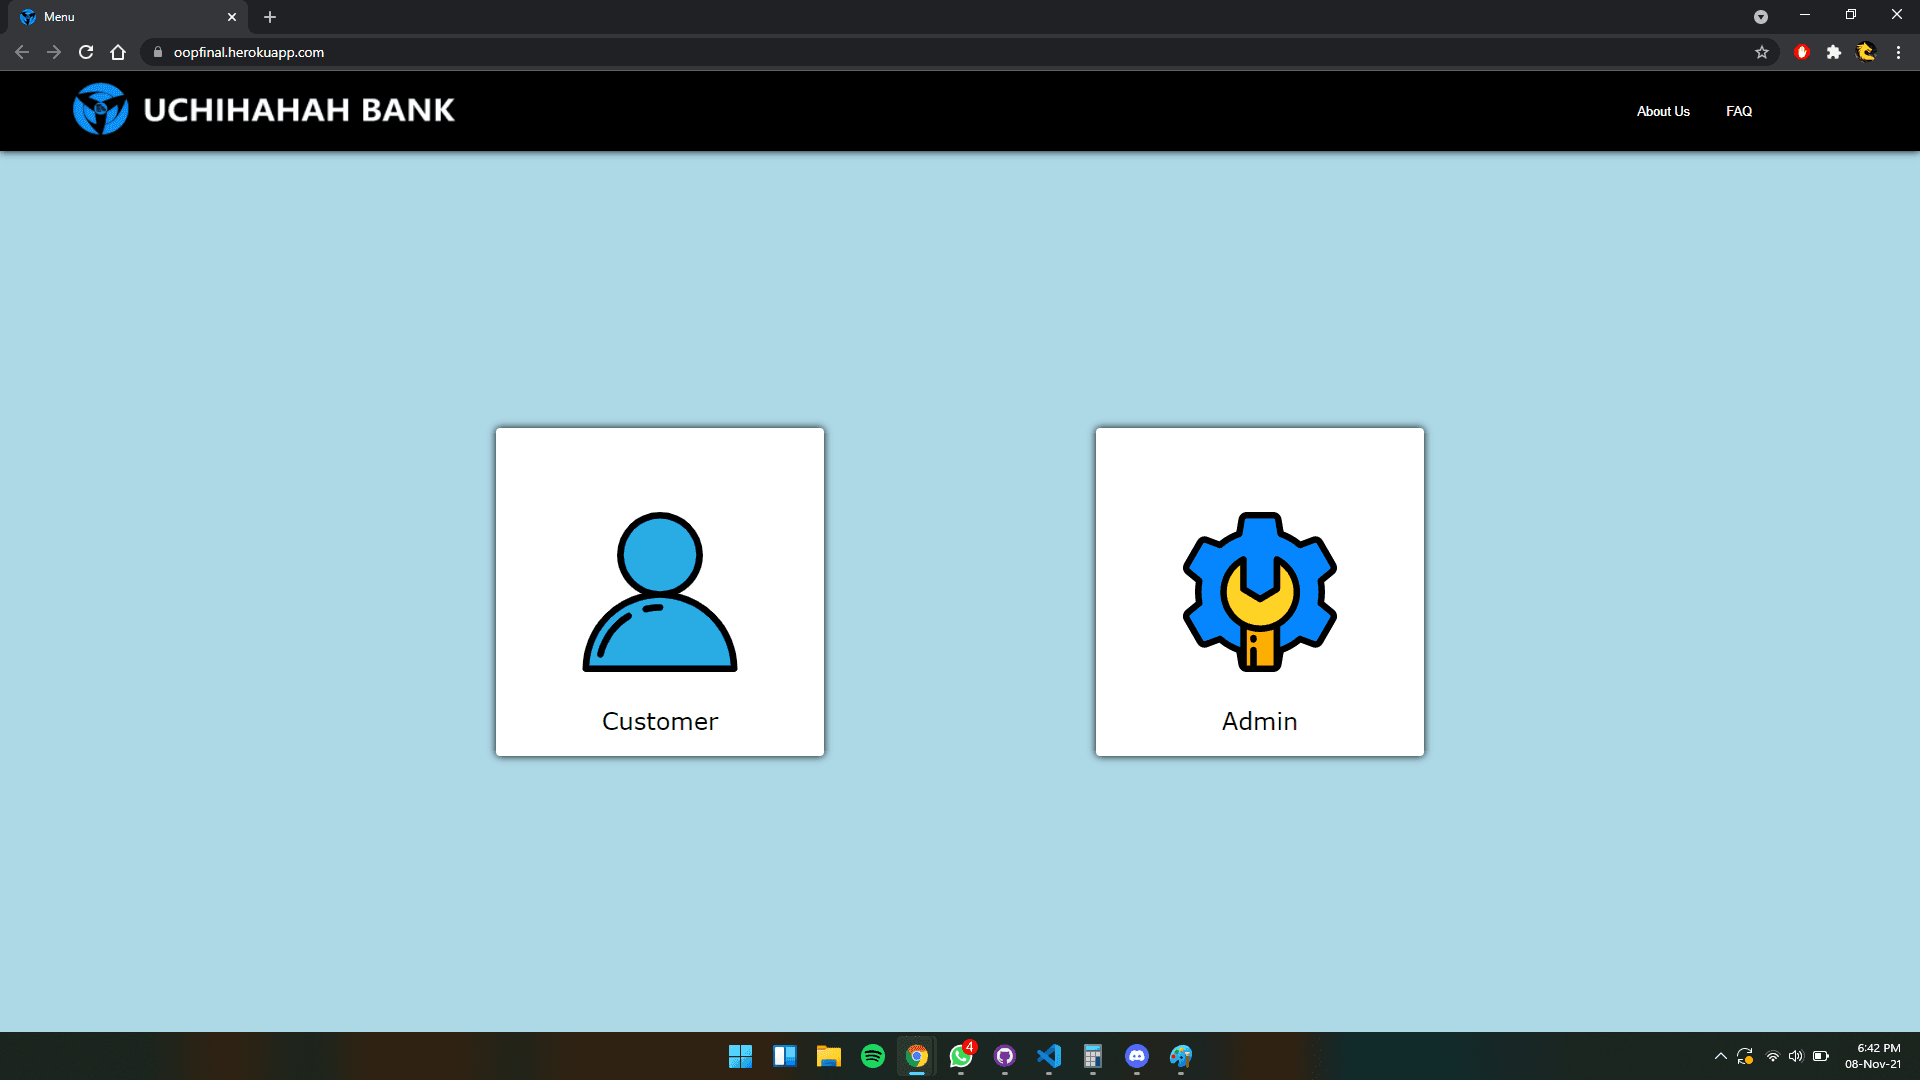The height and width of the screenshot is (1080, 1920).
Task: Open the red shield extension icon
Action: 1802,52
